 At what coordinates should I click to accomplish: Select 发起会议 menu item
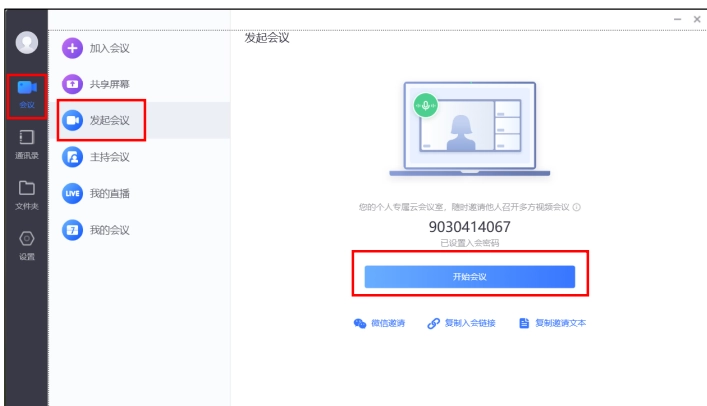click(110, 121)
